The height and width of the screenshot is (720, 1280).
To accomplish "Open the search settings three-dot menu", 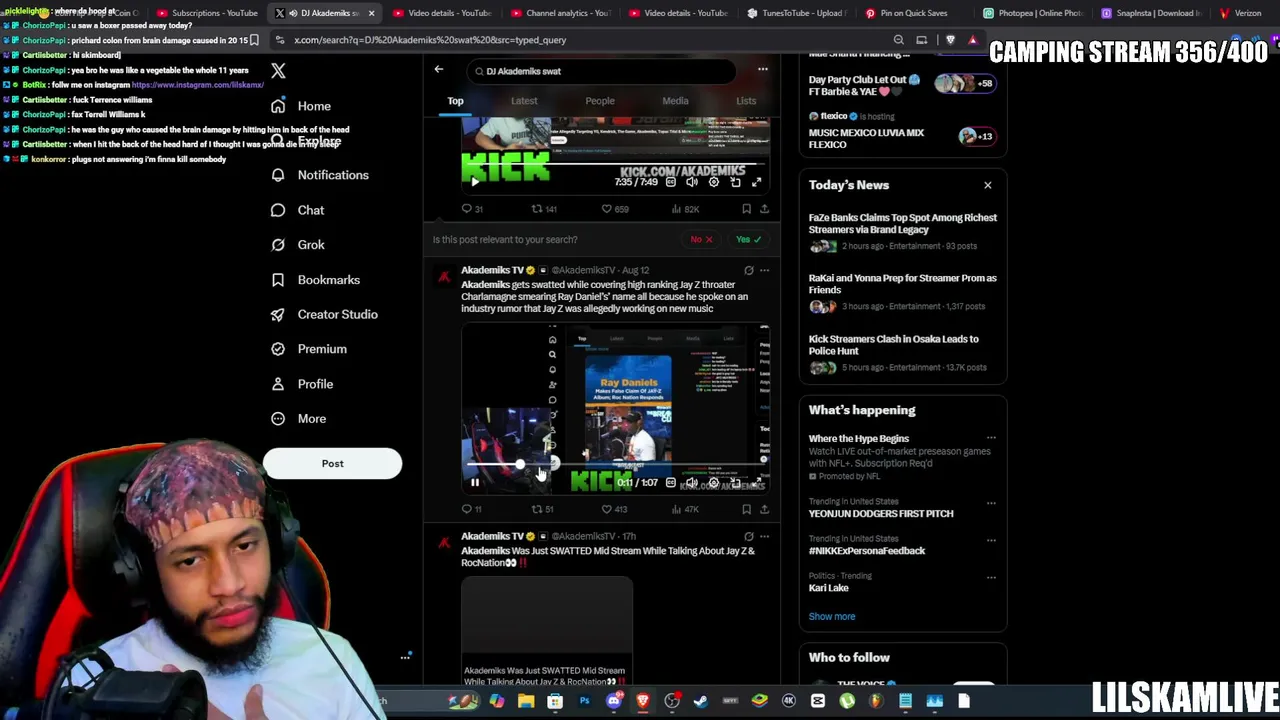I will tap(763, 69).
